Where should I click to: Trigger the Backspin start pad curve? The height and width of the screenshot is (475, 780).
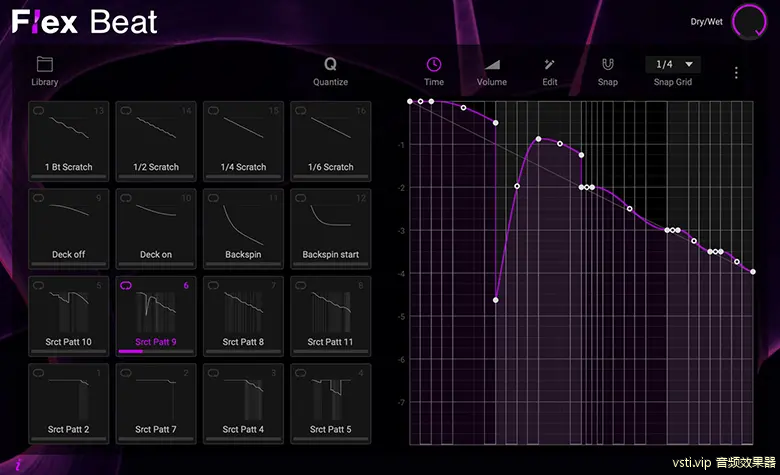tap(330, 215)
